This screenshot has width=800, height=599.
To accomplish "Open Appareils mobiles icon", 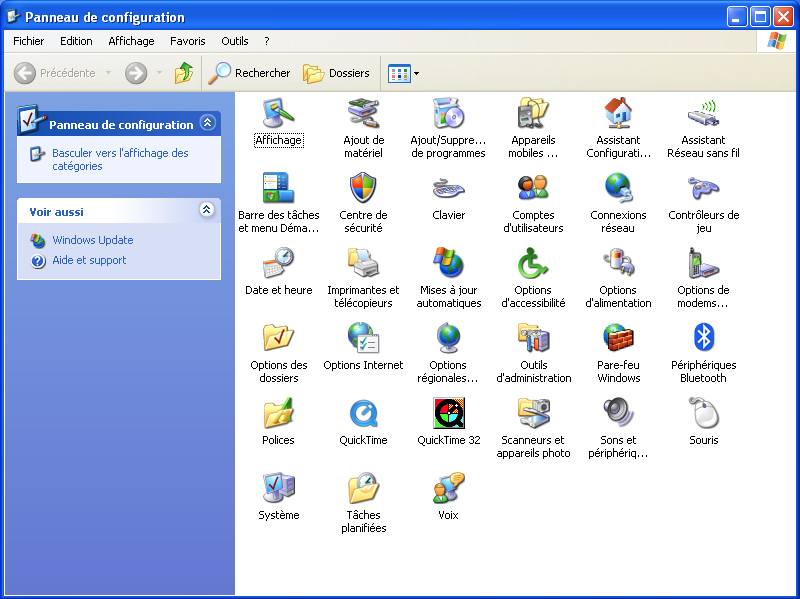I will 533,113.
